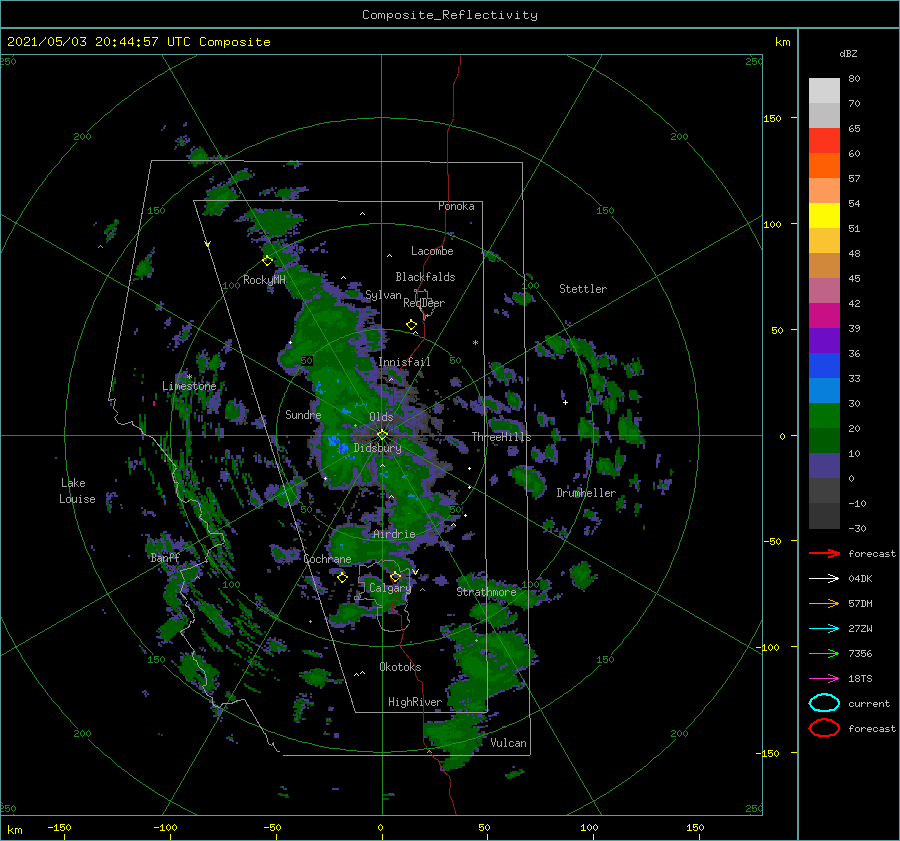
Task: Click the yellow diamond marker below RedDeer
Action: point(411,325)
